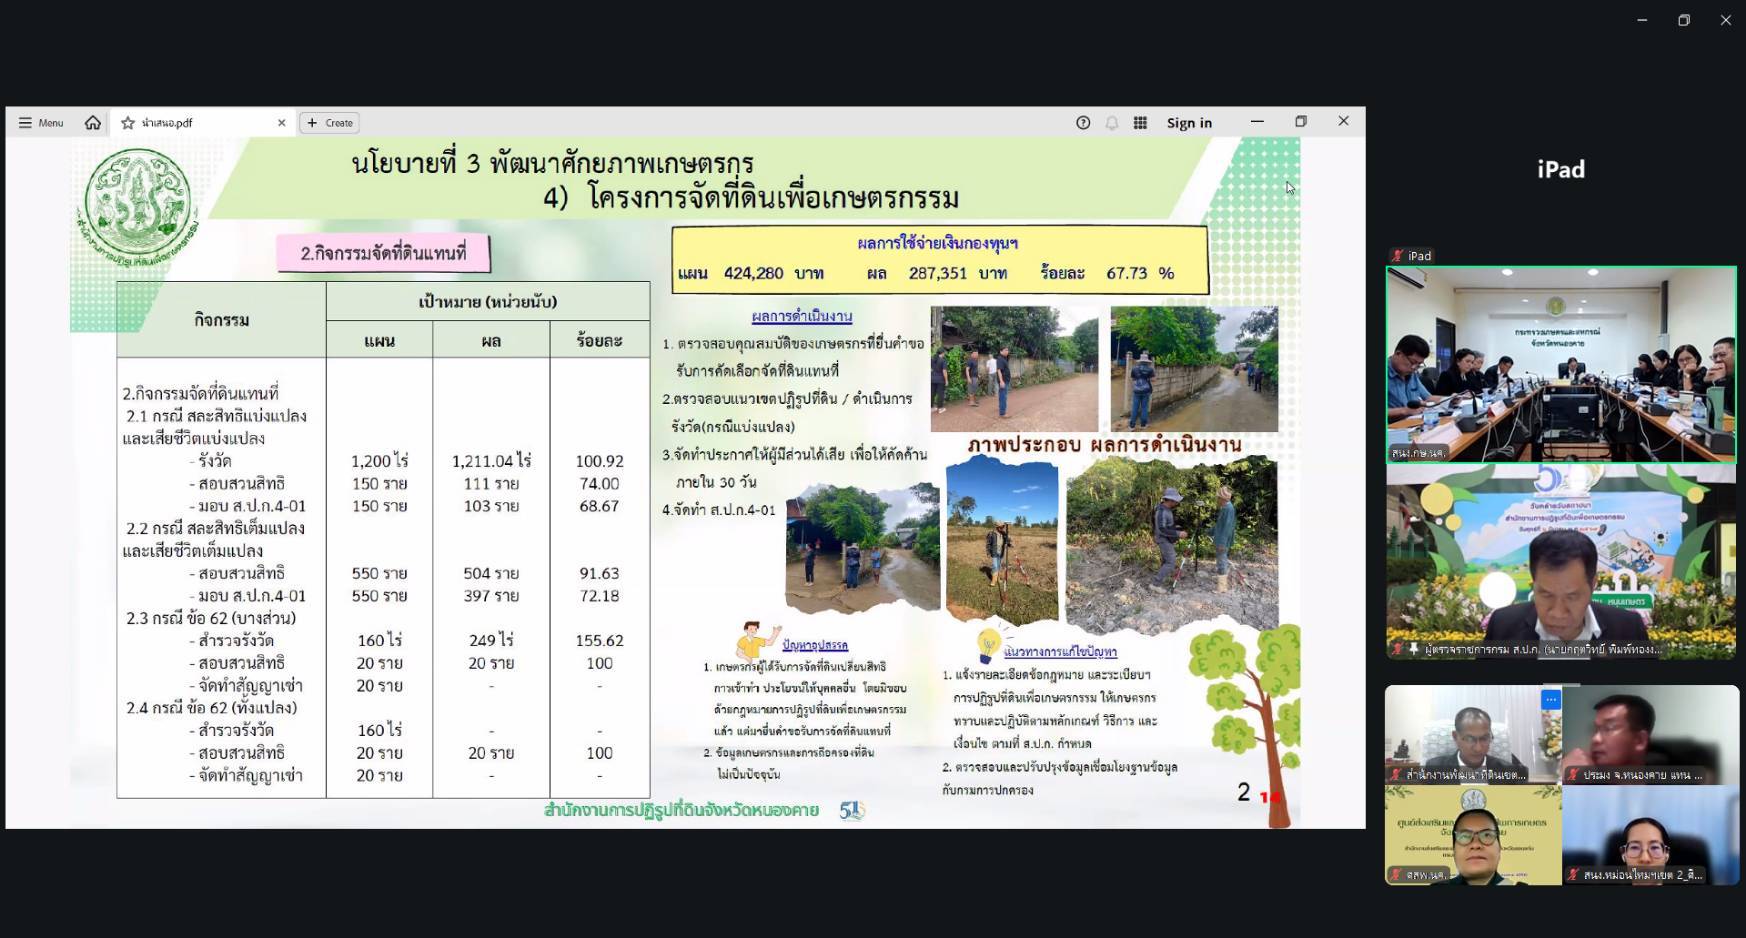The width and height of the screenshot is (1746, 938).
Task: Close the นำเสนอ.pdf tab
Action: [x=281, y=123]
